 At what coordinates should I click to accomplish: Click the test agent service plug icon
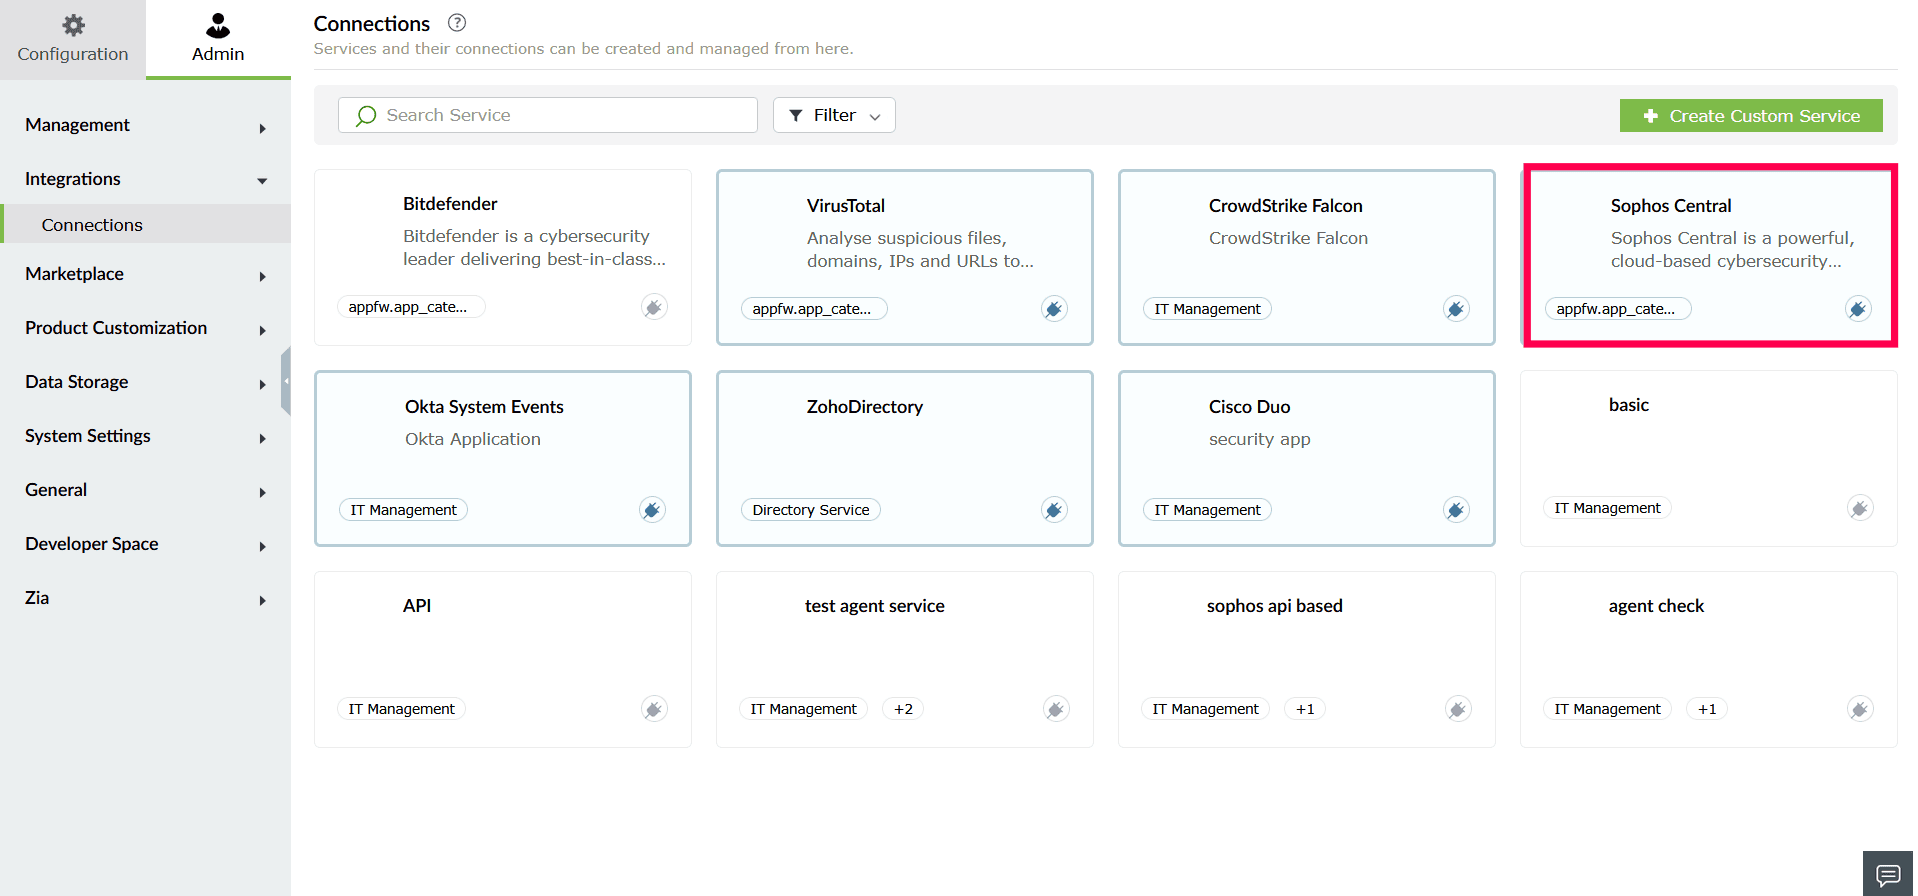pos(1056,709)
